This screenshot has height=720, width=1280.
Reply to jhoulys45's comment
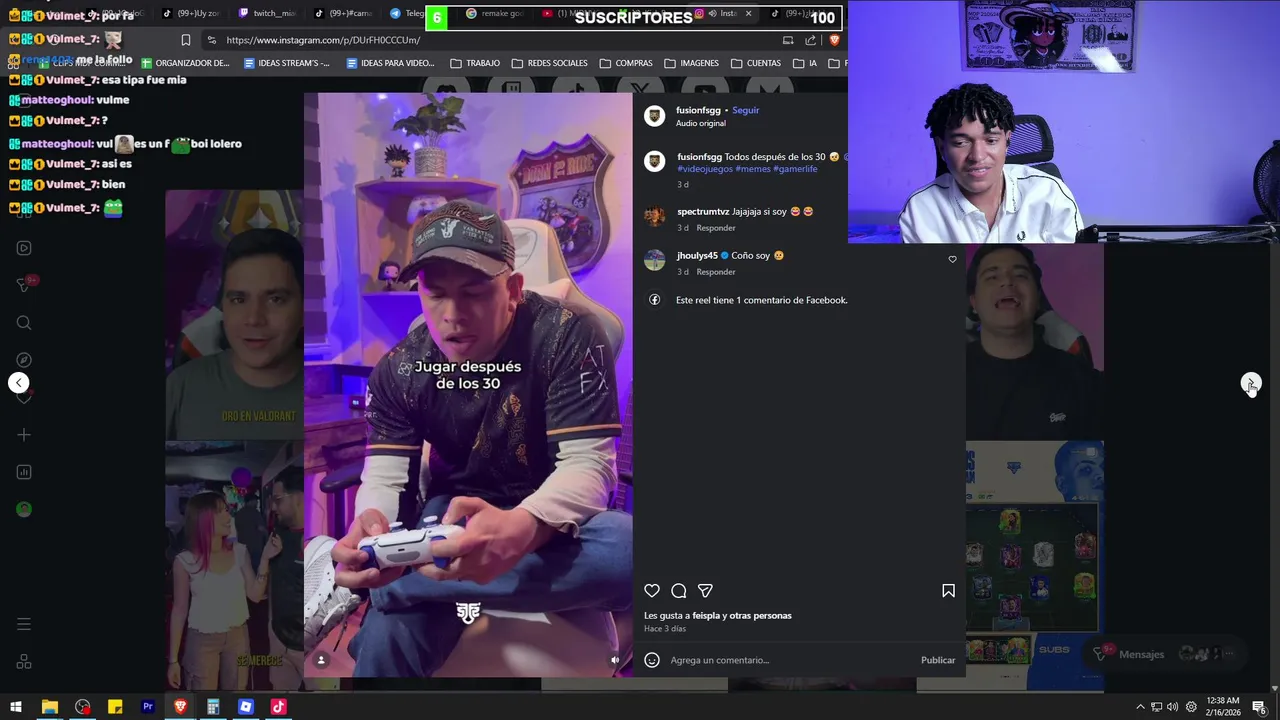716,272
